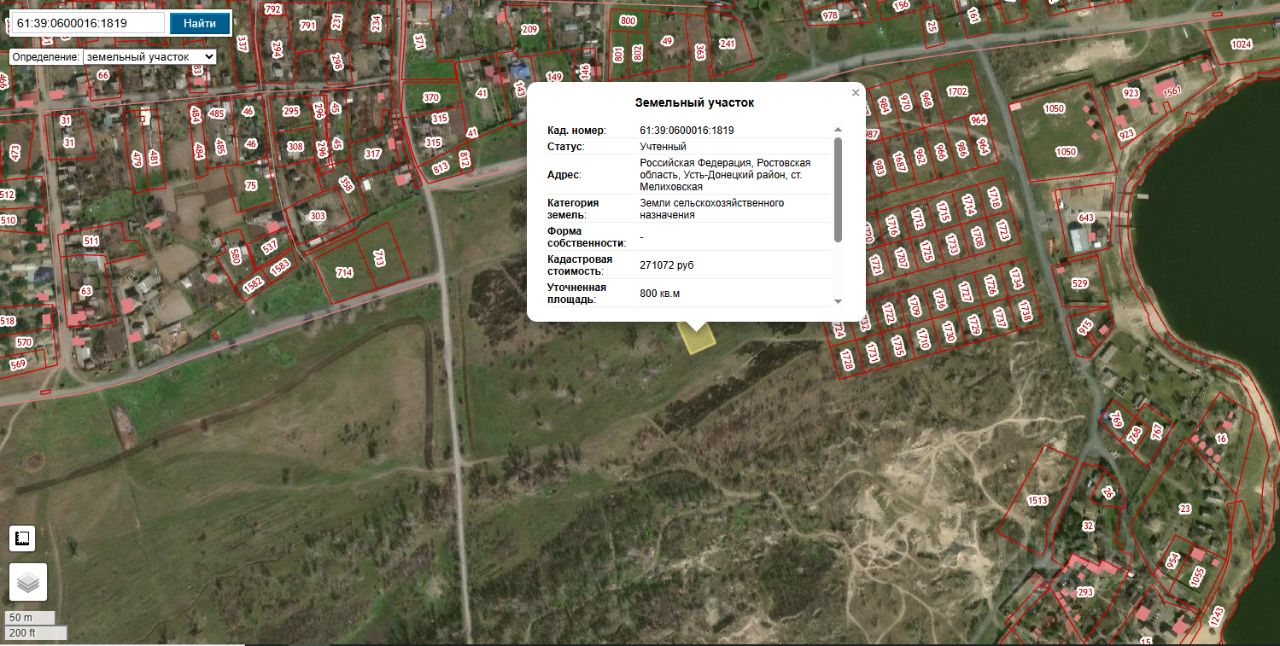Click the Найти search button

(199, 23)
